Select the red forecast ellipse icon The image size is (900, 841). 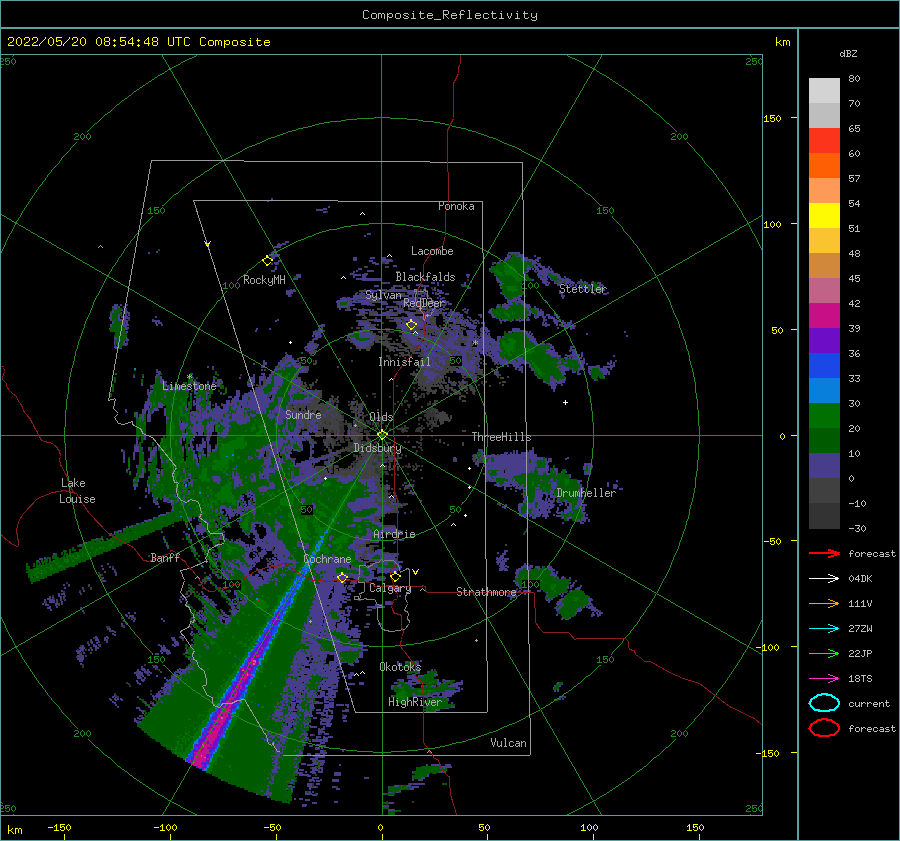coord(824,728)
